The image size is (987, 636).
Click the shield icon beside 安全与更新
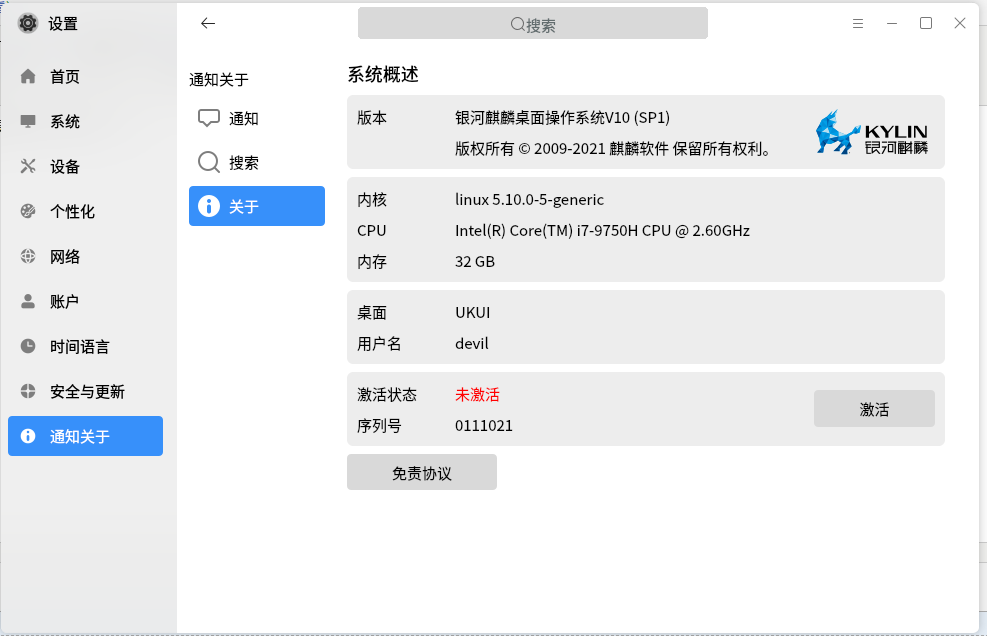pyautogui.click(x=28, y=391)
